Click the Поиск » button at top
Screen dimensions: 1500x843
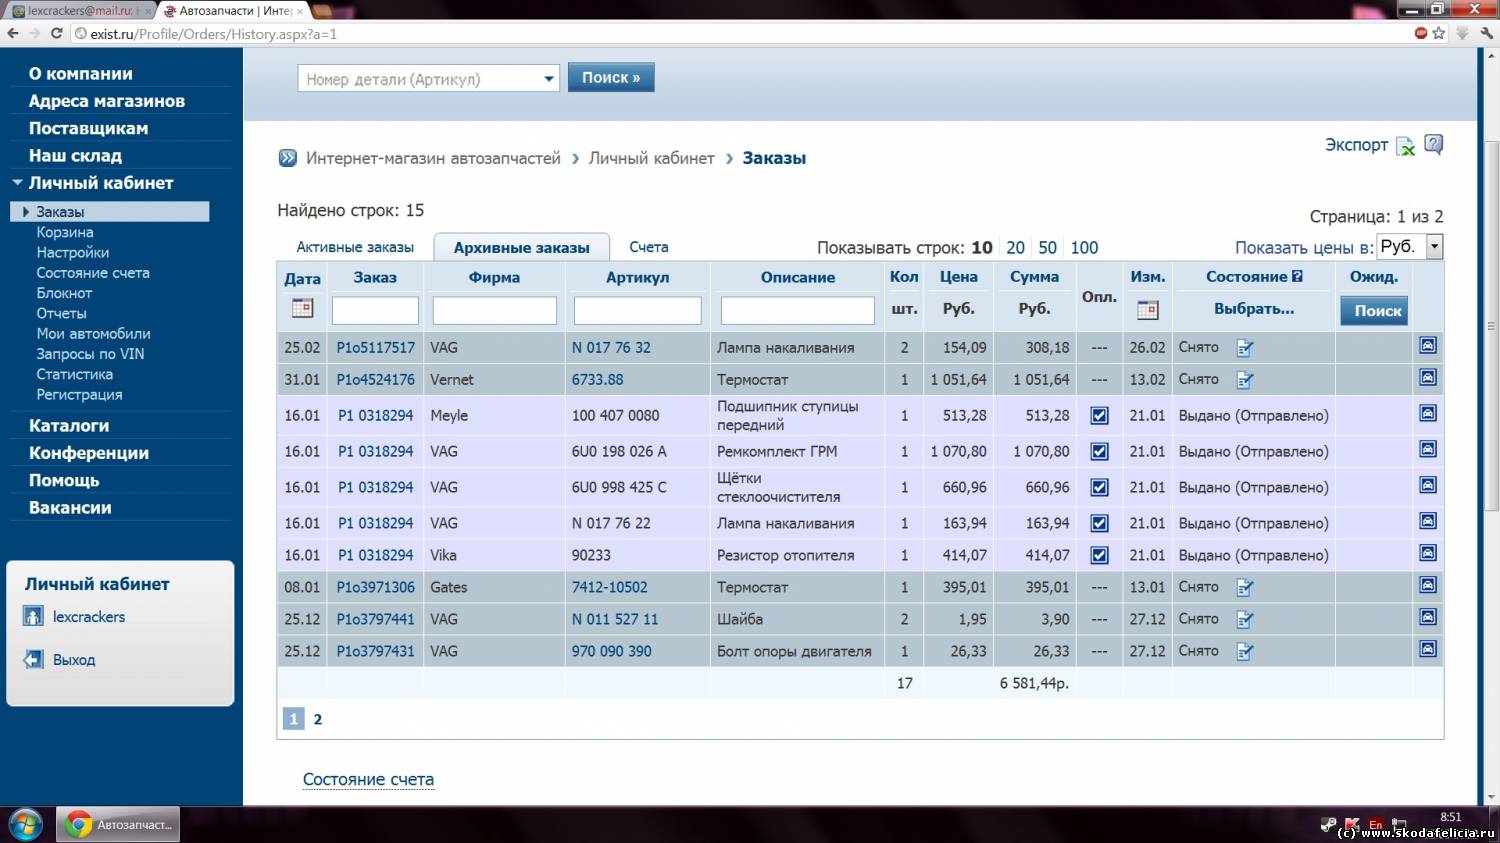(x=610, y=78)
